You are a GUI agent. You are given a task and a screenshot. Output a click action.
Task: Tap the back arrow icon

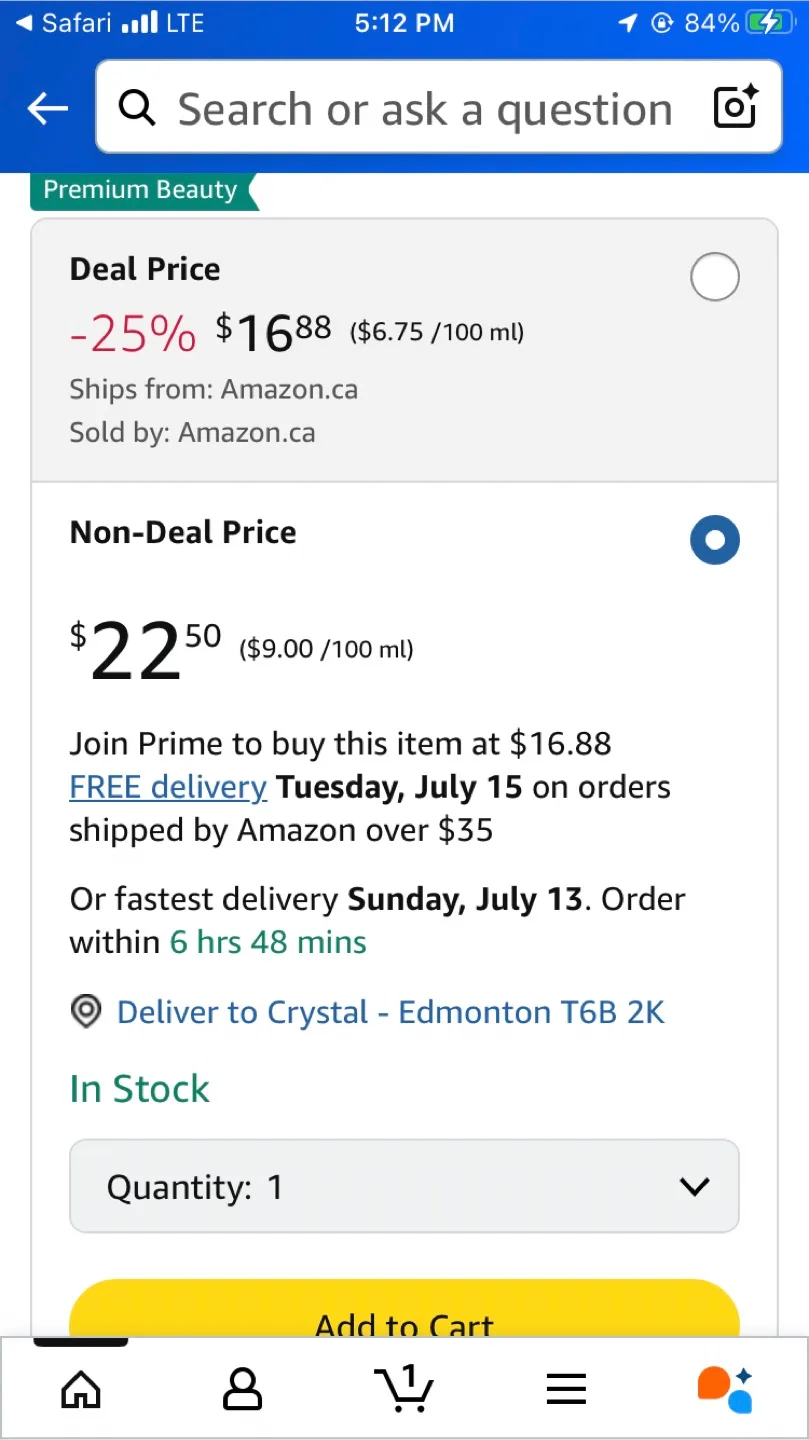(x=48, y=109)
